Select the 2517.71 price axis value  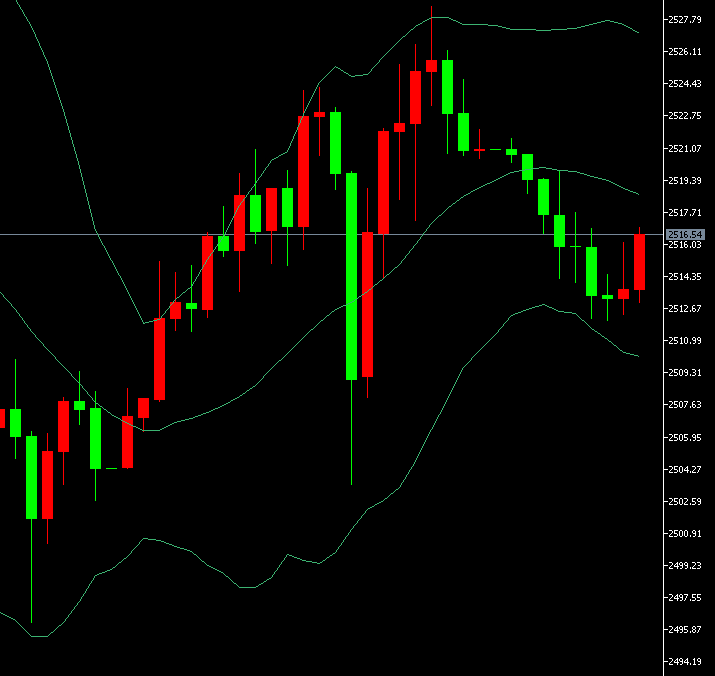685,213
